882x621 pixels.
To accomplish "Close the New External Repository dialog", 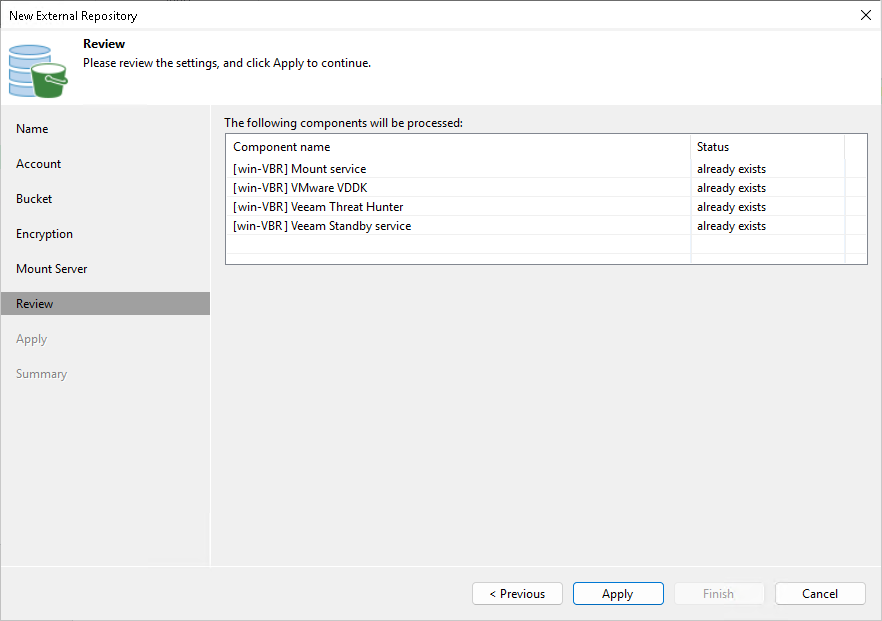I will coord(866,15).
